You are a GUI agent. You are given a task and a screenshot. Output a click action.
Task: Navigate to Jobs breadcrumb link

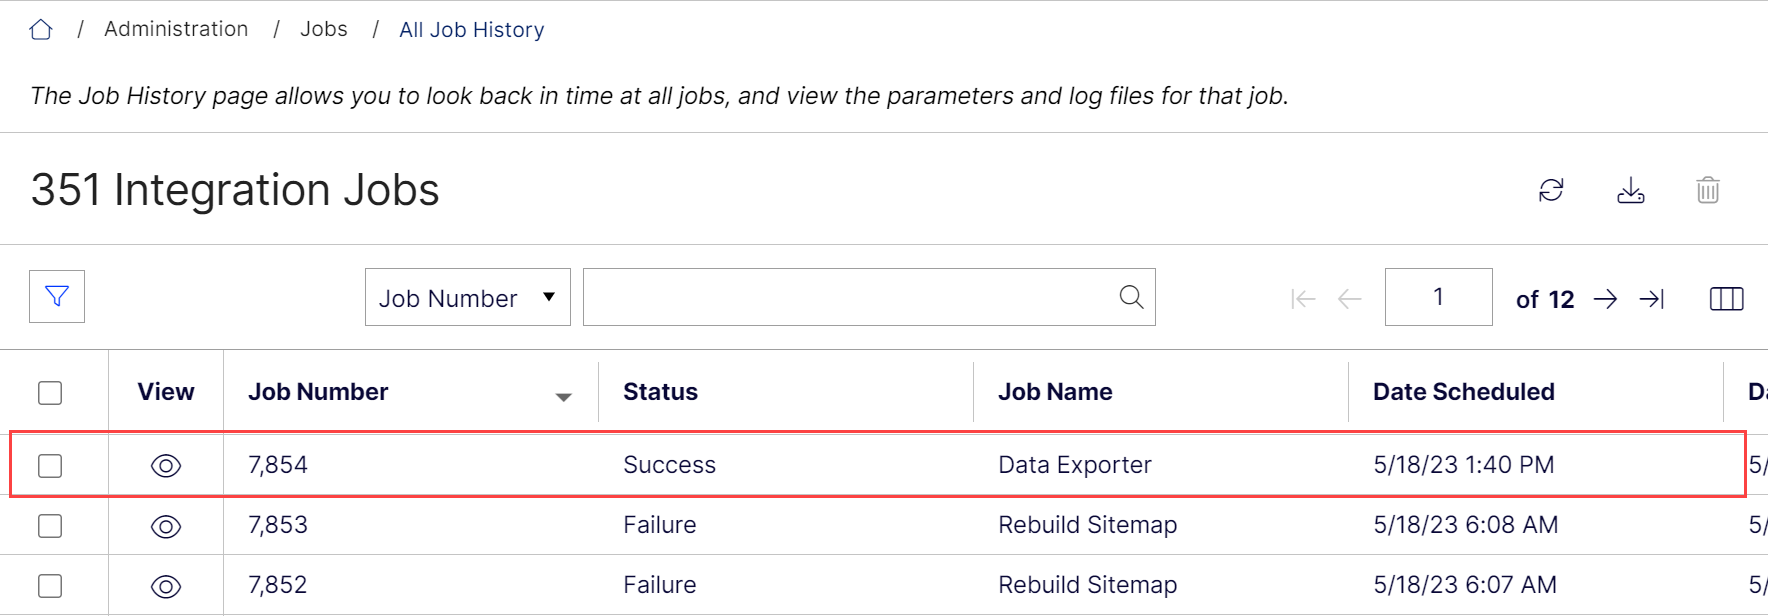(x=324, y=29)
